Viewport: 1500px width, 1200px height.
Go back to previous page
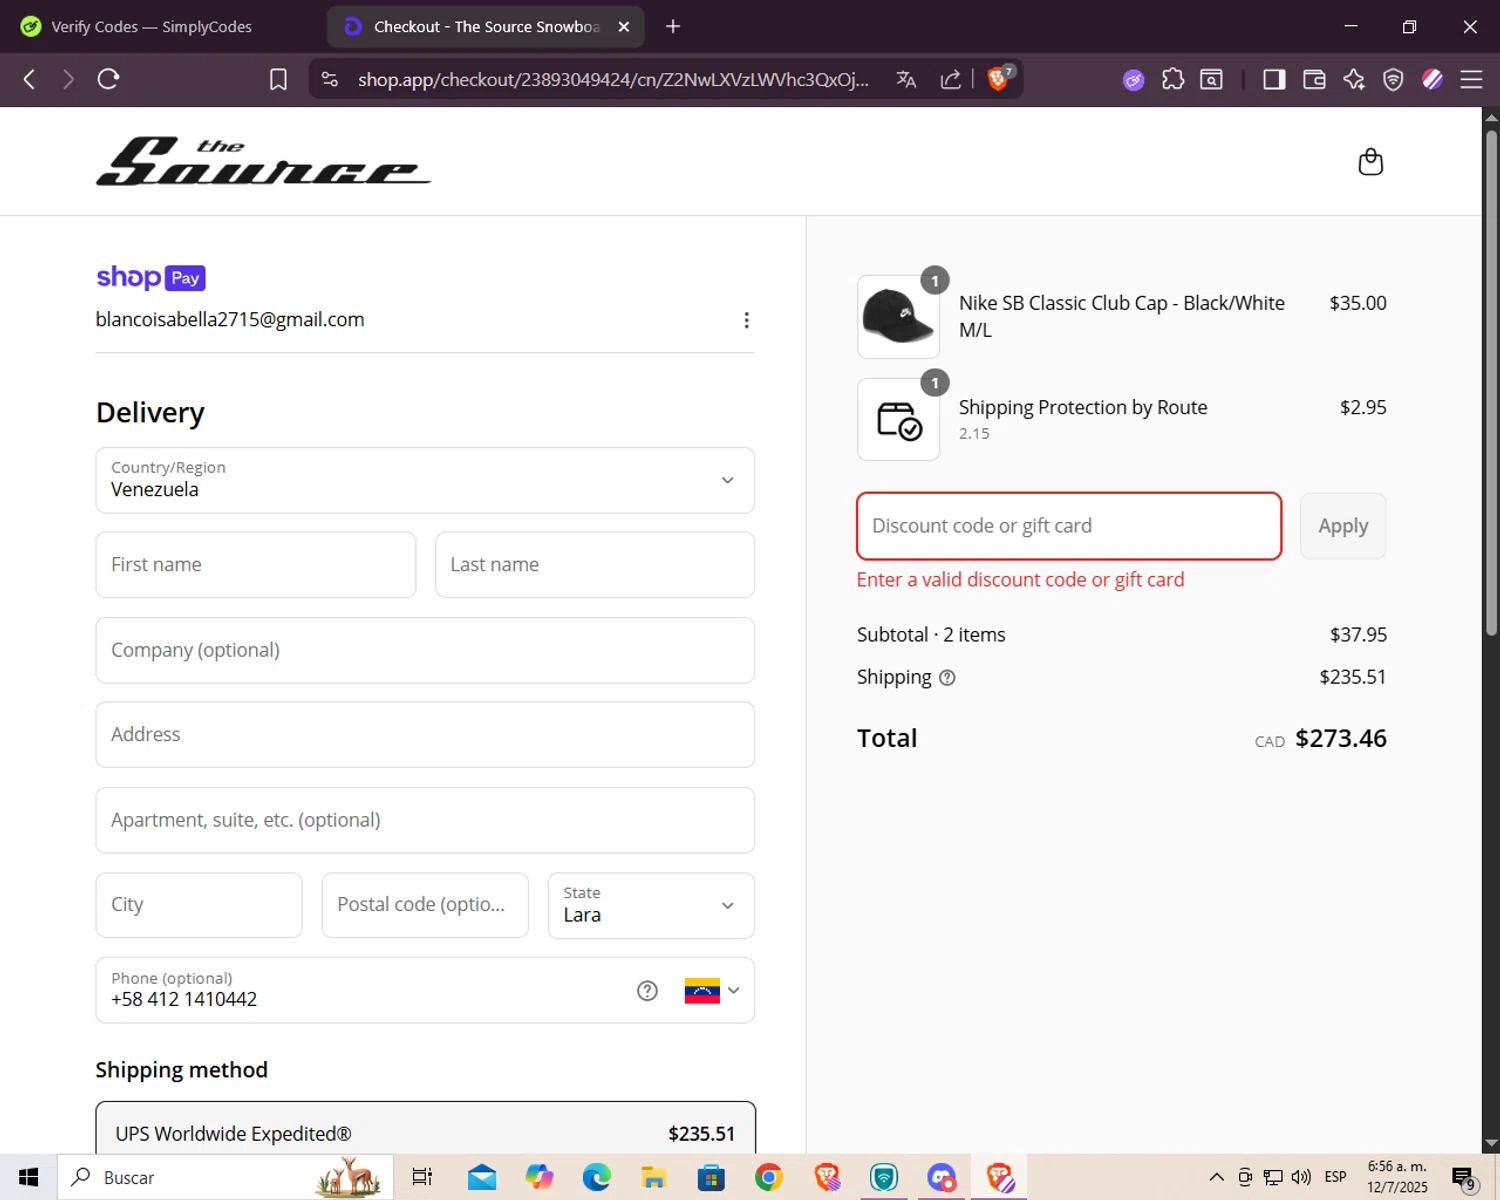pyautogui.click(x=29, y=79)
